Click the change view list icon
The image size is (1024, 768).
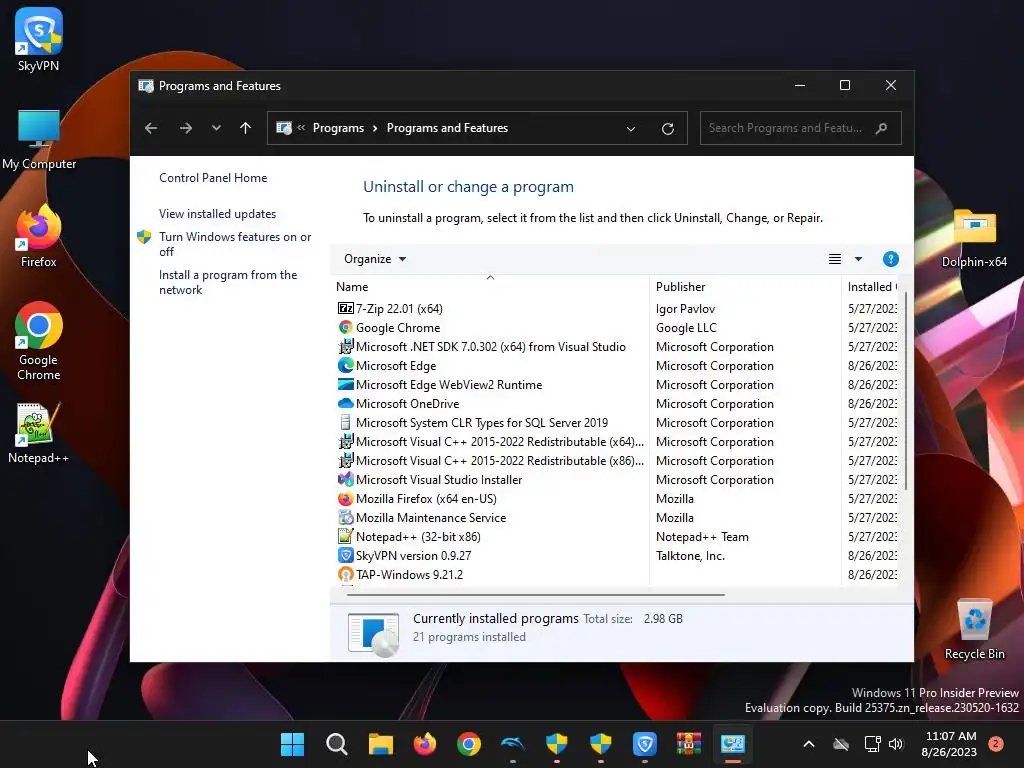point(835,259)
